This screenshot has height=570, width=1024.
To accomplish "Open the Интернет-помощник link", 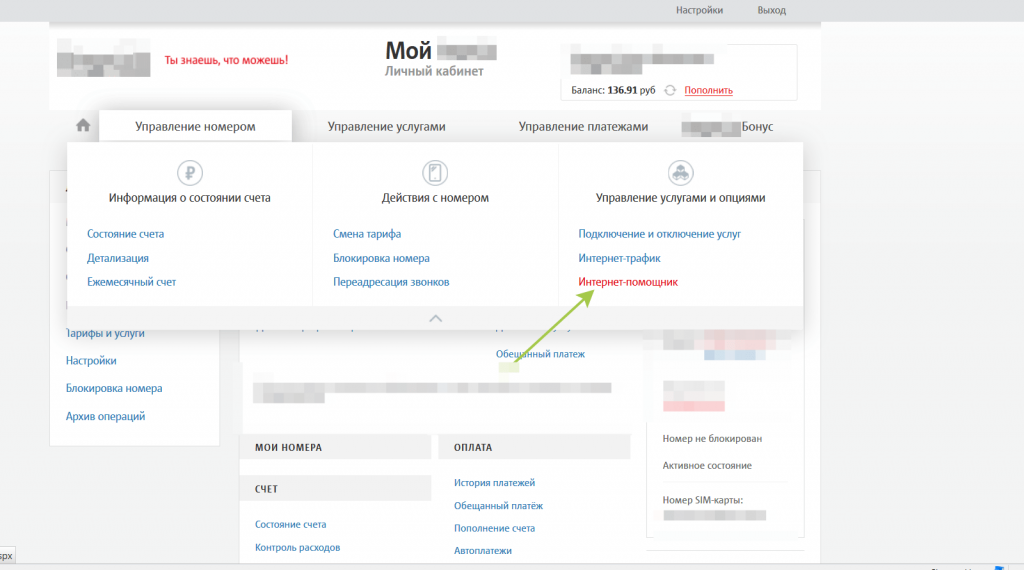I will pos(628,282).
